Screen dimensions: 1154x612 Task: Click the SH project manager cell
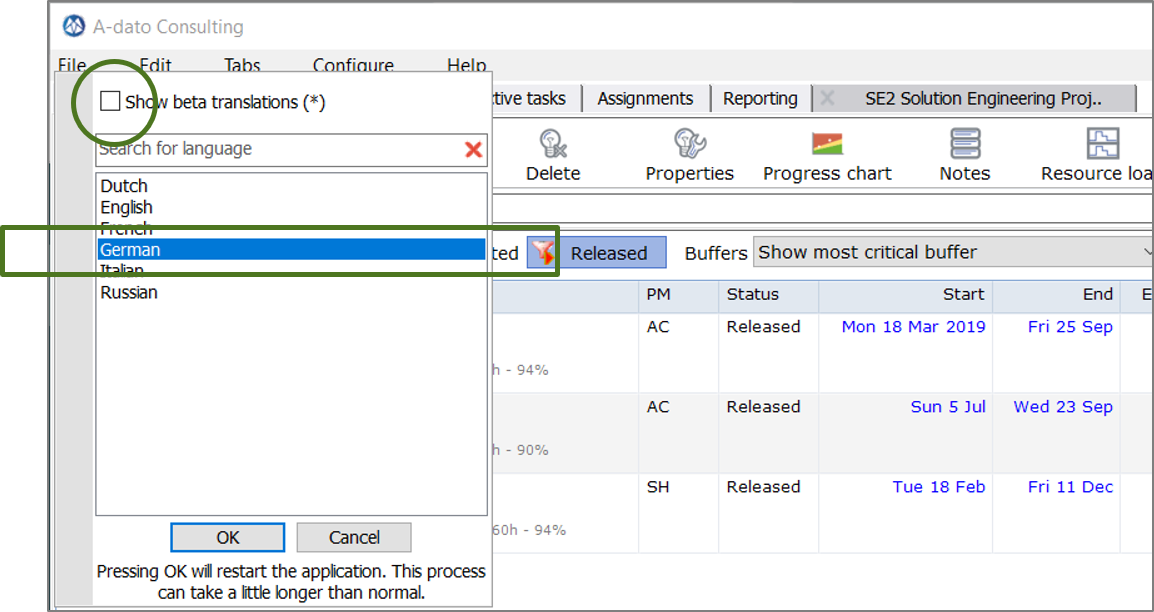[x=679, y=513]
